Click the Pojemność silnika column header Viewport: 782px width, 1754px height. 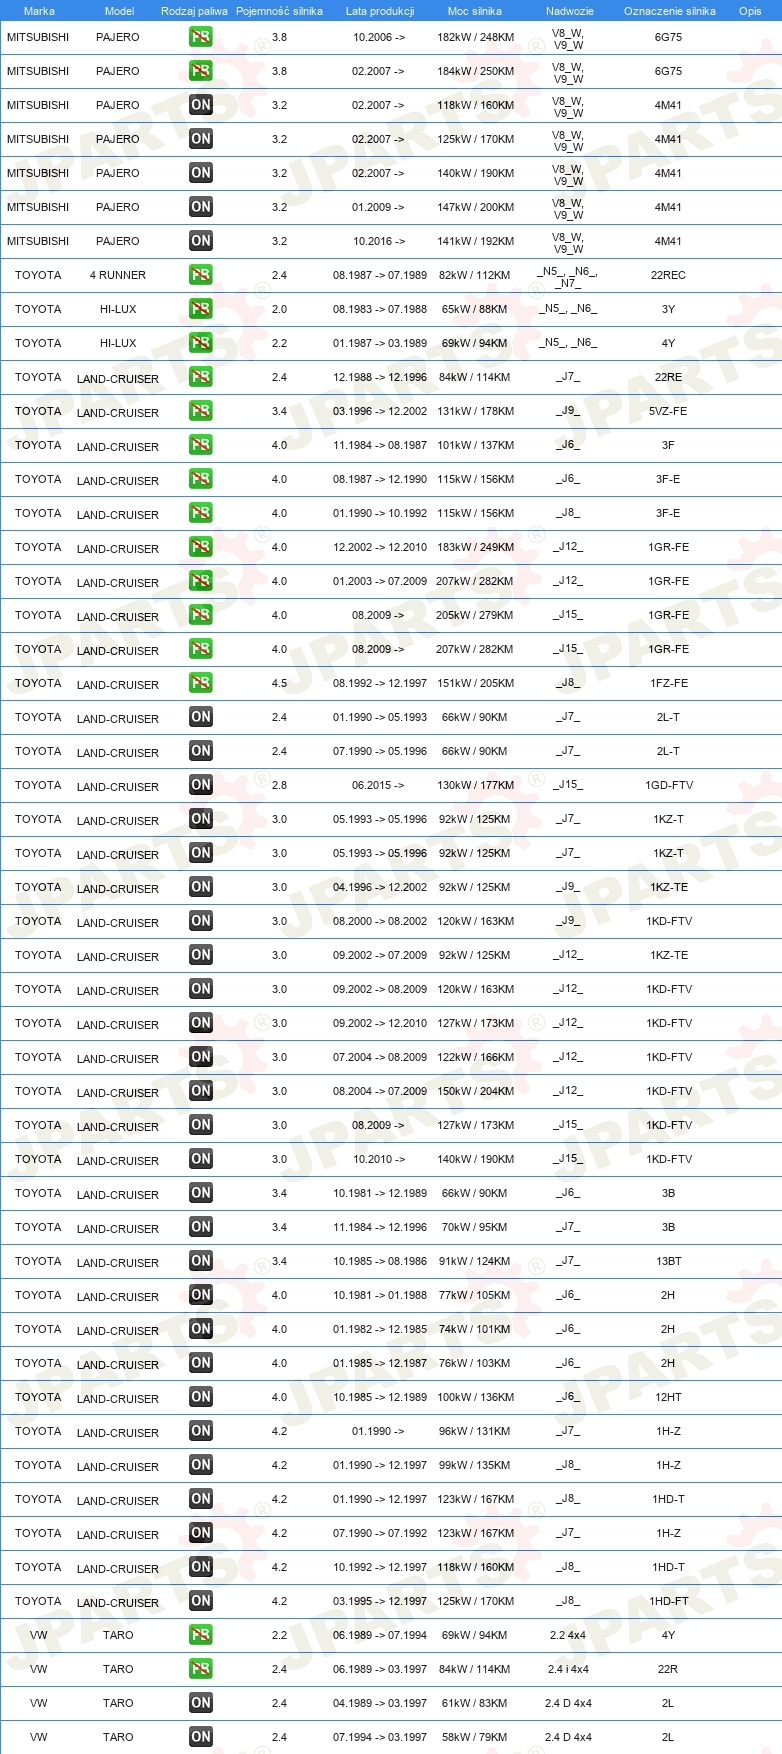coord(279,11)
